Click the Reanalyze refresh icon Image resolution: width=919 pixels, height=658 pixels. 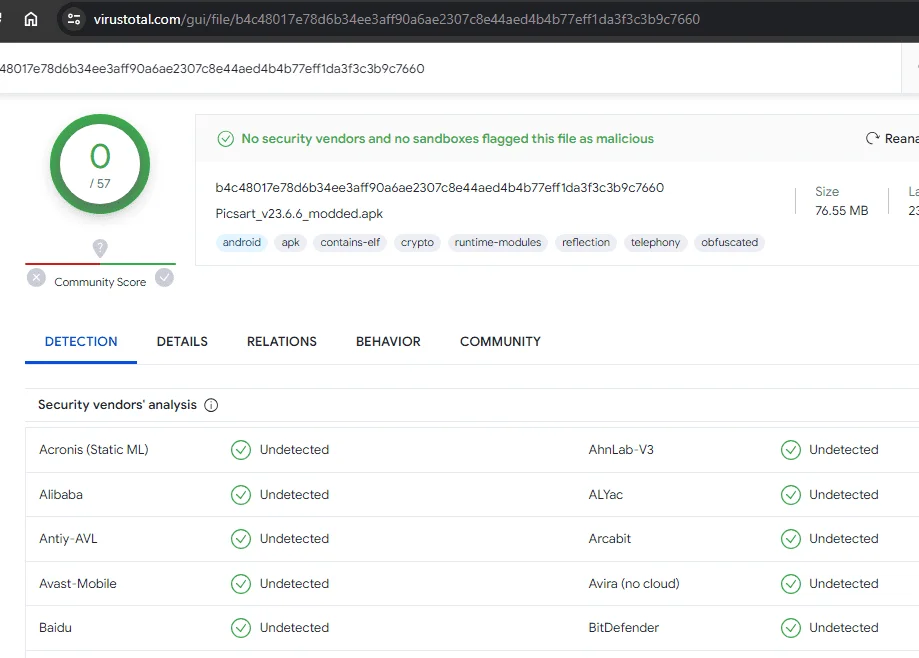click(873, 138)
